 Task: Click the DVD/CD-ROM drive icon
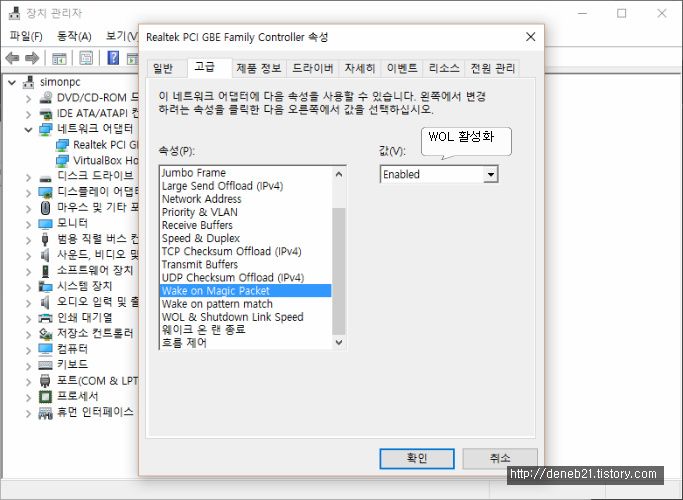coord(45,98)
